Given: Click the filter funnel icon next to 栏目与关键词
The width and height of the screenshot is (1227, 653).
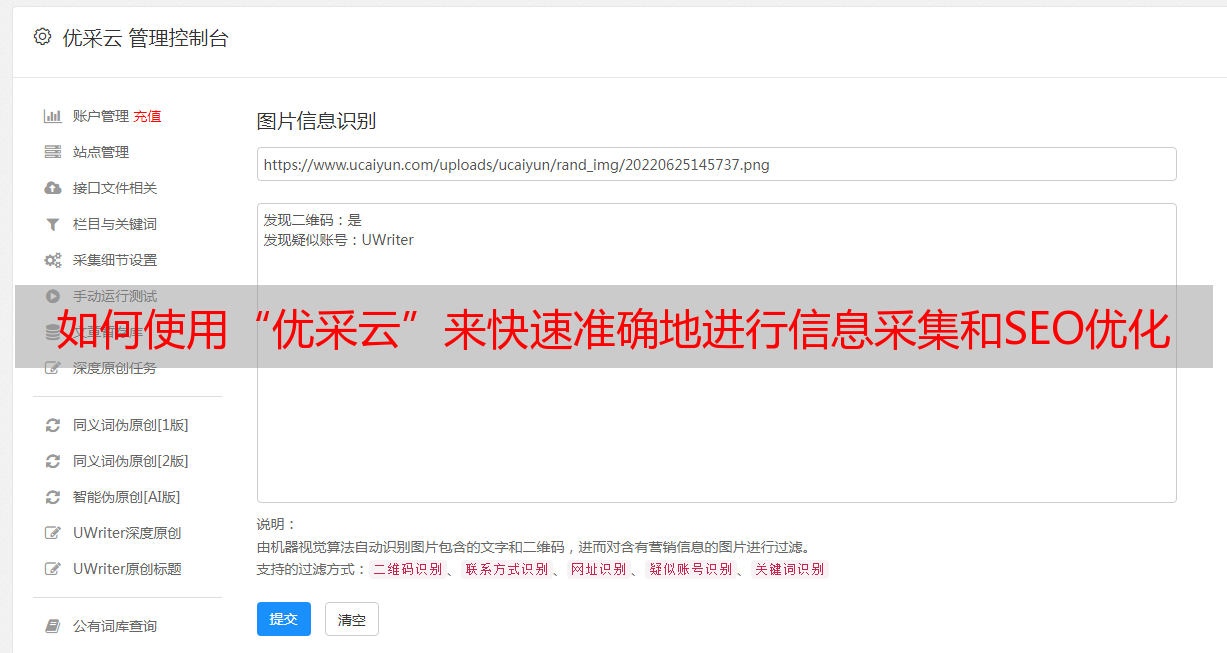Looking at the screenshot, I should (53, 224).
